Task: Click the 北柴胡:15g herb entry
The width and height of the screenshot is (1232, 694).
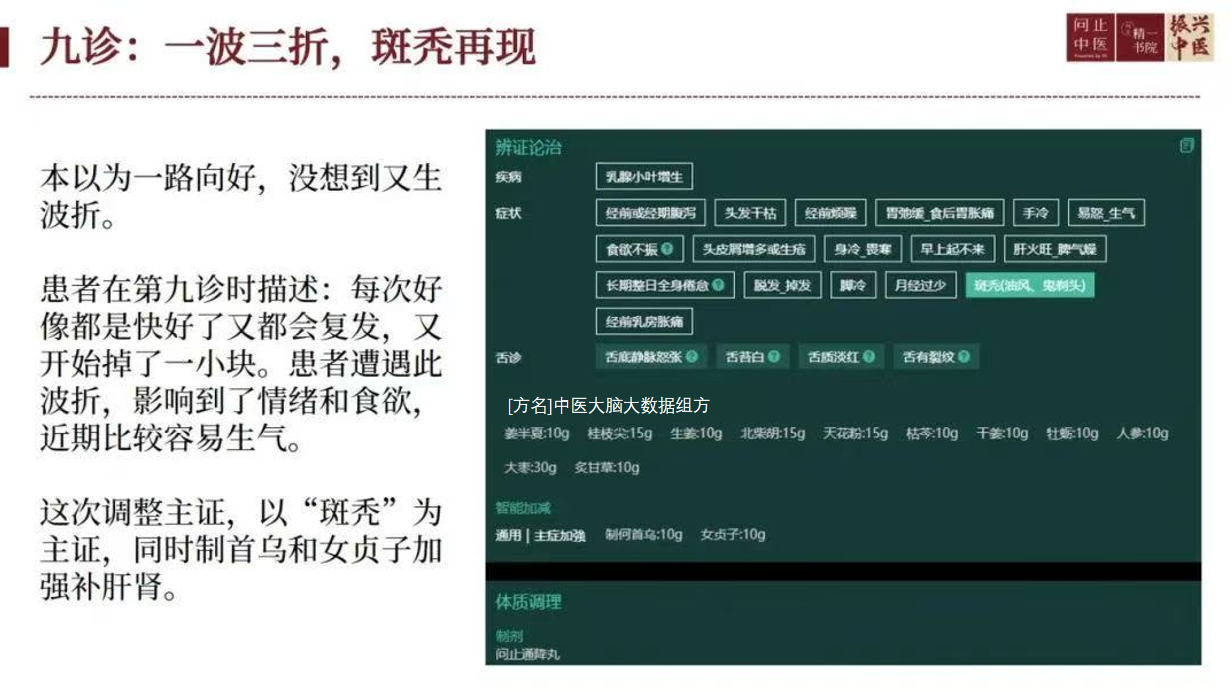Action: [773, 433]
